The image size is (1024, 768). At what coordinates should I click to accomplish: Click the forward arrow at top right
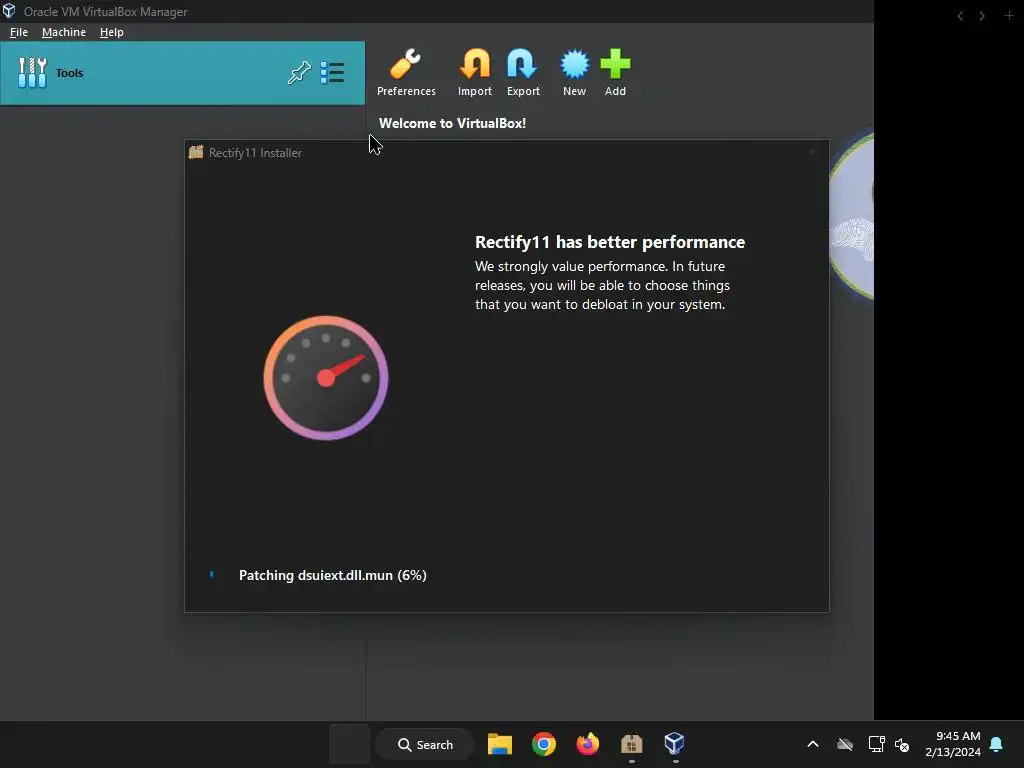tap(982, 16)
